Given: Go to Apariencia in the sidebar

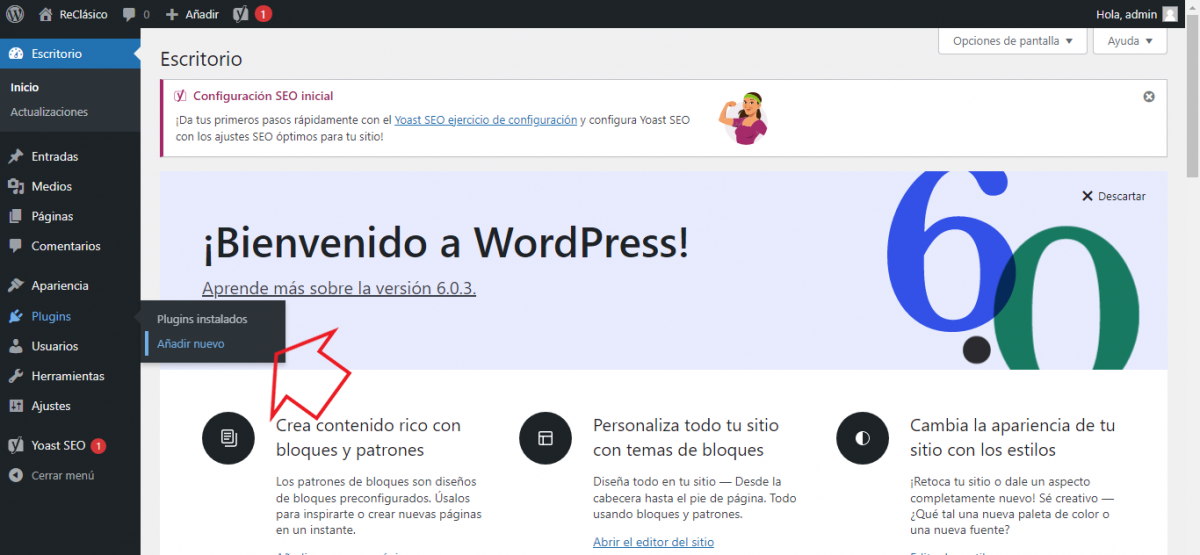Looking at the screenshot, I should [60, 286].
